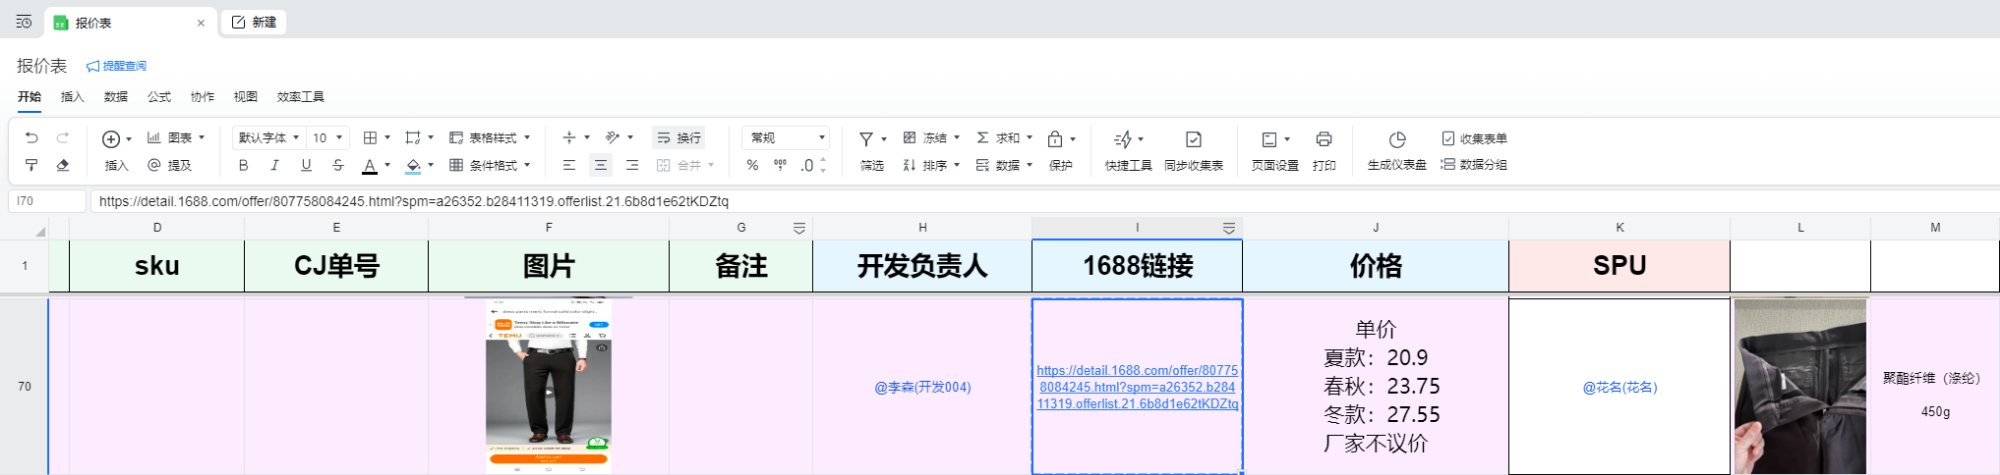Select the format painter tool
The height and width of the screenshot is (475, 2000).
[x=31, y=165]
